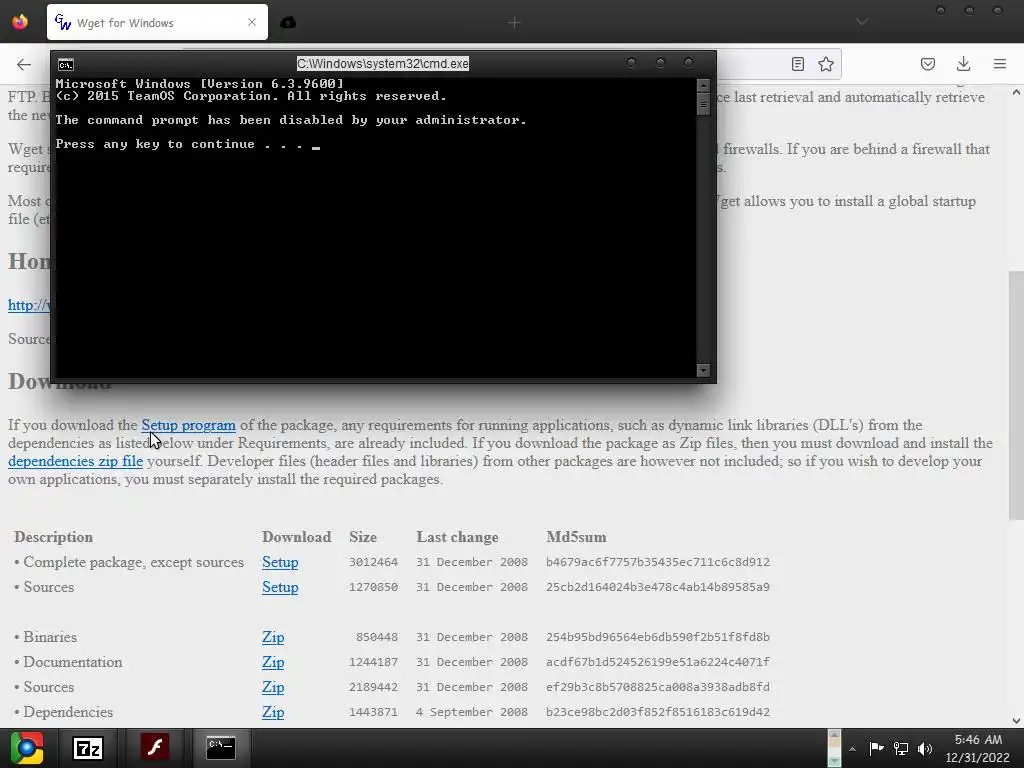Screen dimensions: 1024x768
Task: Download Setup for Sources row
Action: (280, 587)
